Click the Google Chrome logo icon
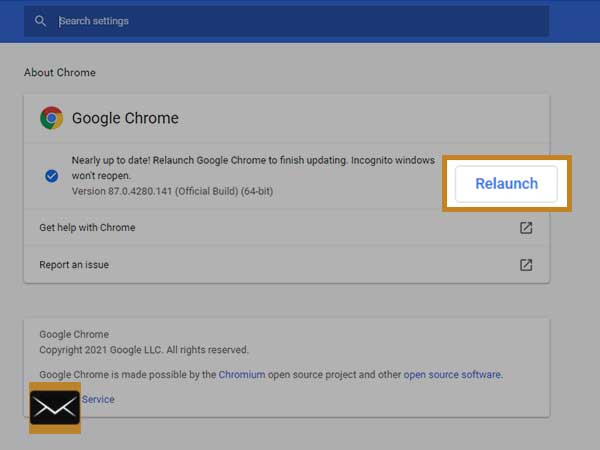Image resolution: width=600 pixels, height=450 pixels. [52, 118]
